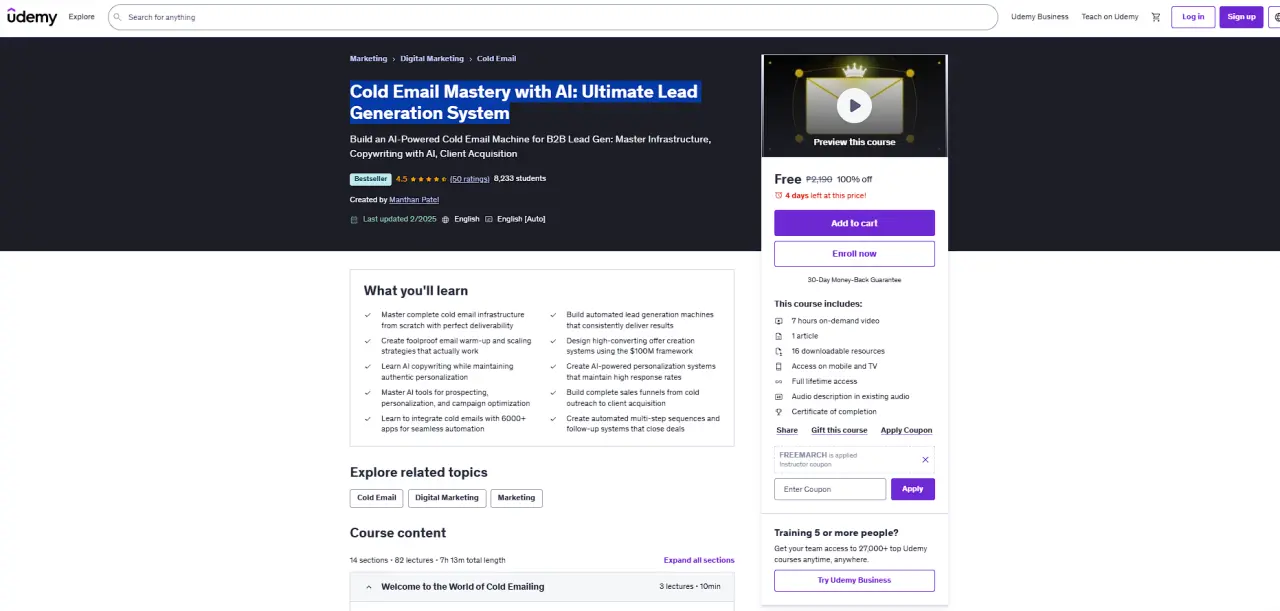Click the course title heading
This screenshot has width=1280, height=611.
pos(524,102)
